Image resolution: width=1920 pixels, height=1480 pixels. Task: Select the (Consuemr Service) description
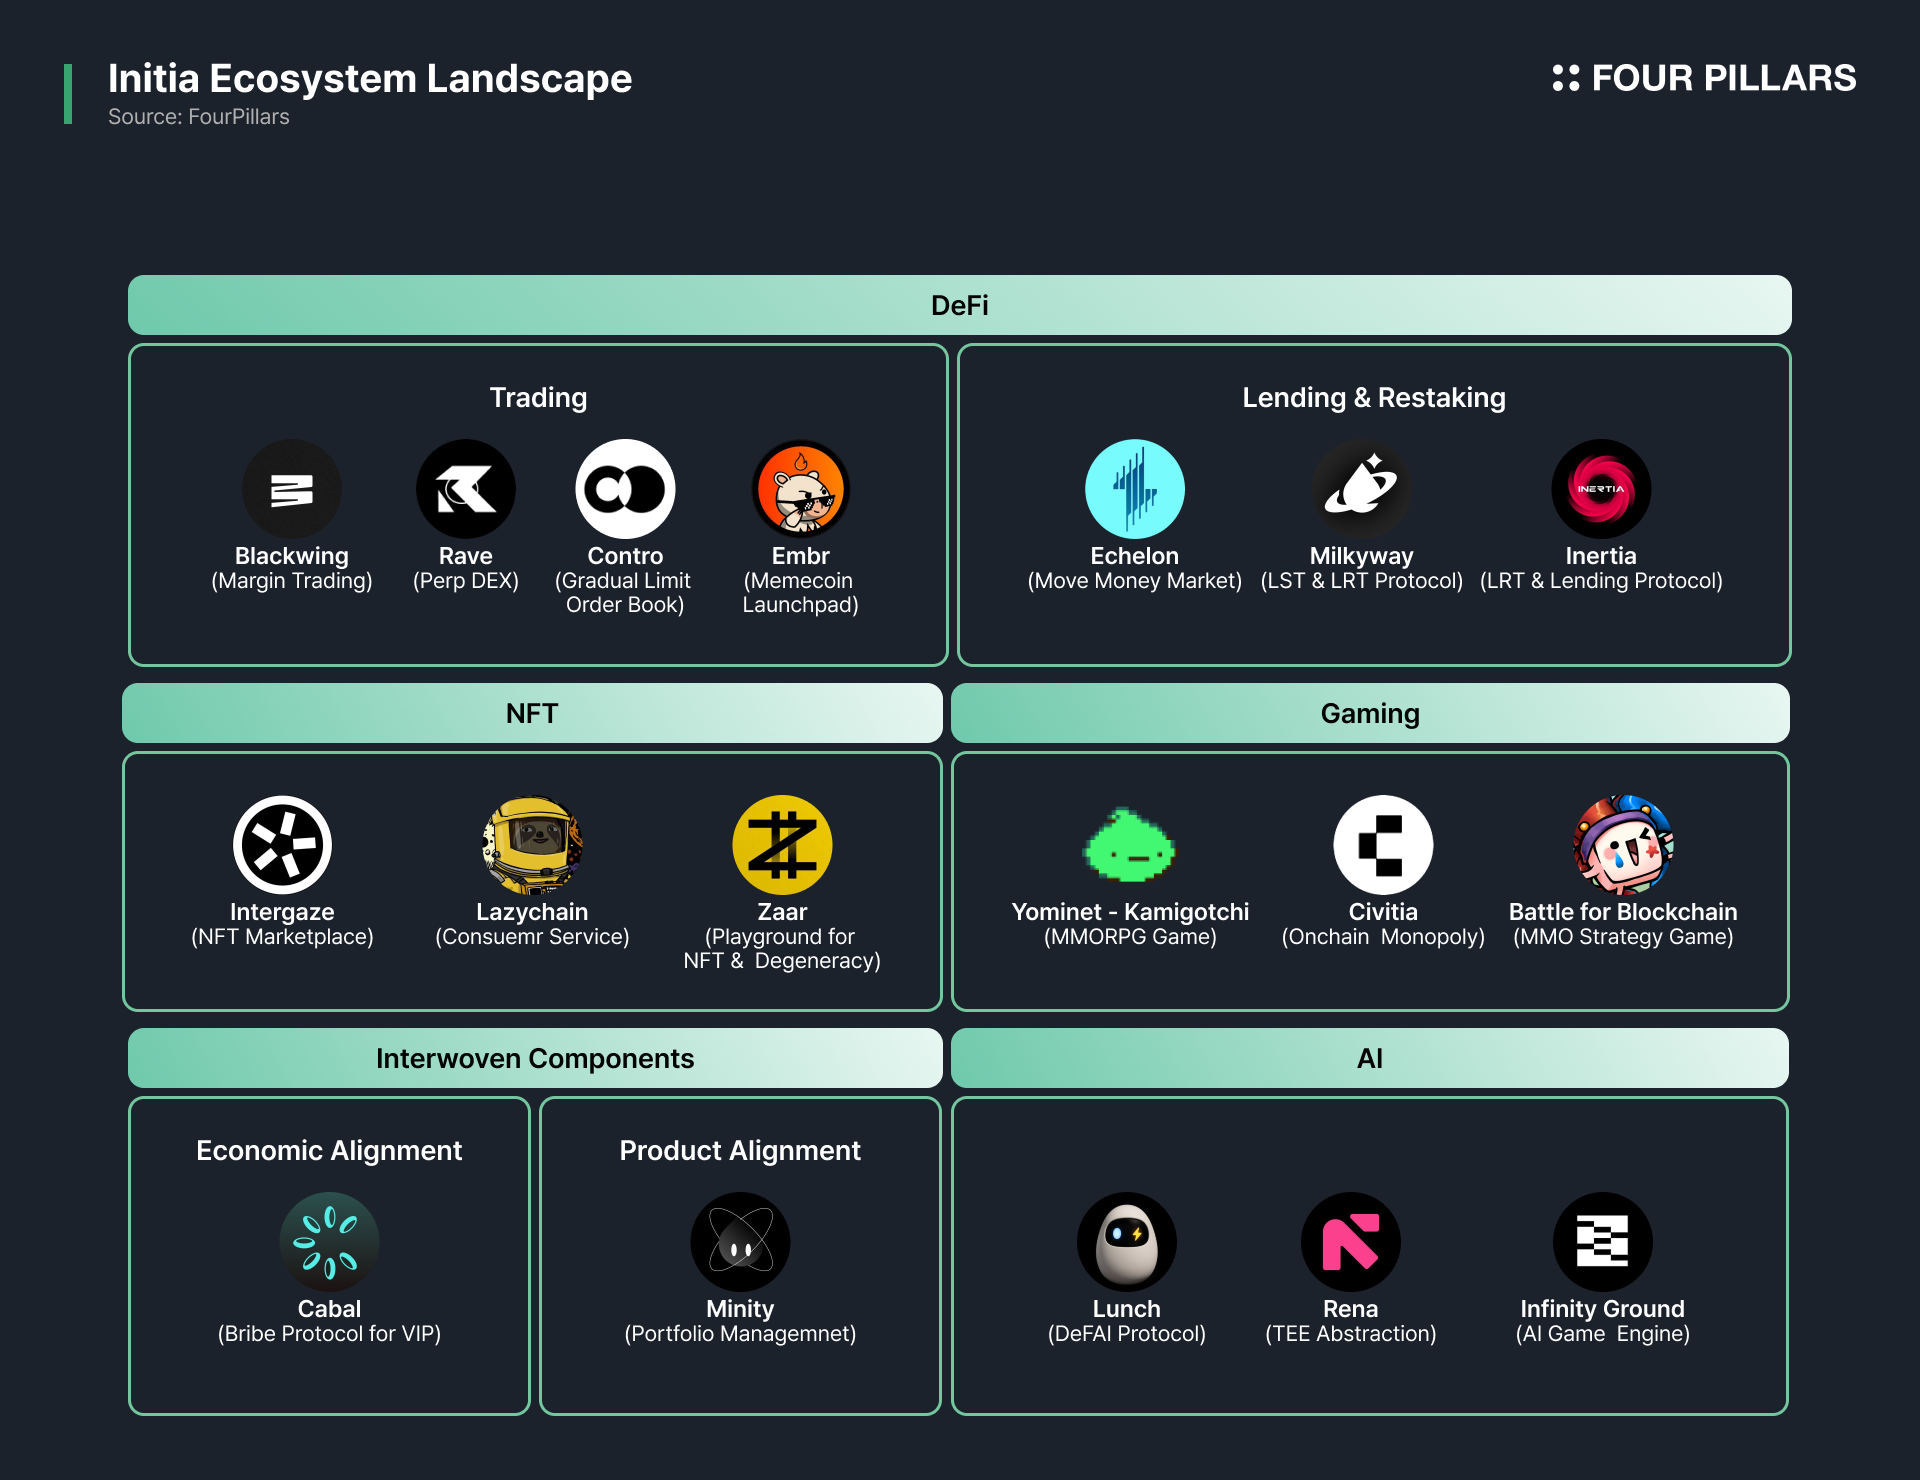pyautogui.click(x=532, y=937)
